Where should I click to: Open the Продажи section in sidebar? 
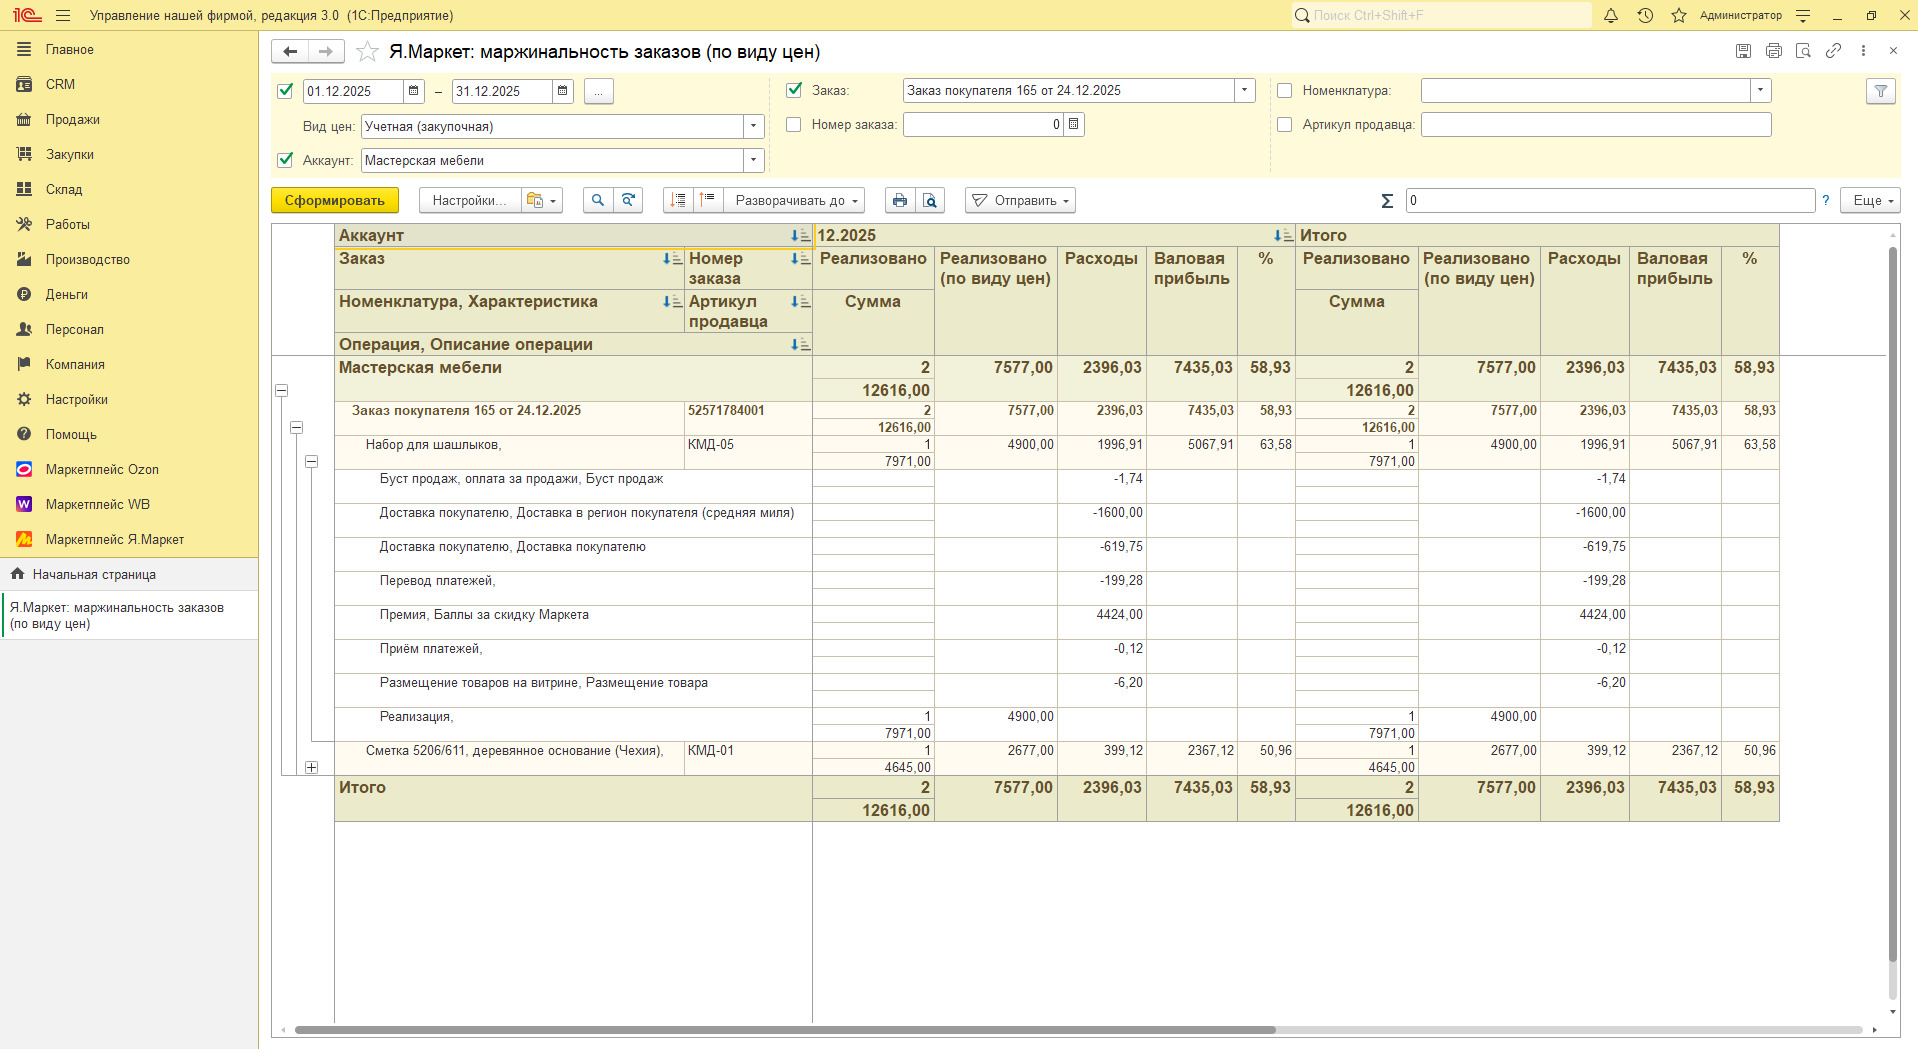[72, 119]
